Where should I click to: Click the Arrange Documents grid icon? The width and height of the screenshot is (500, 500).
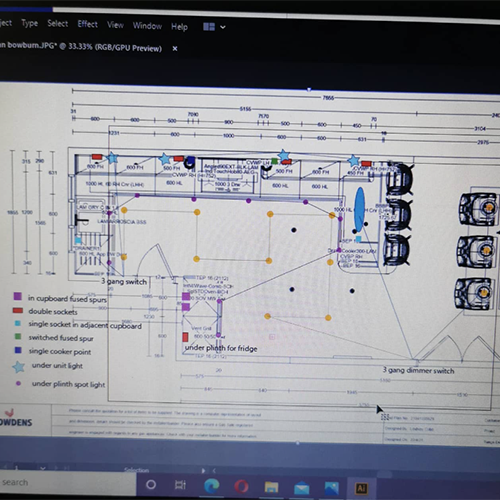209,27
